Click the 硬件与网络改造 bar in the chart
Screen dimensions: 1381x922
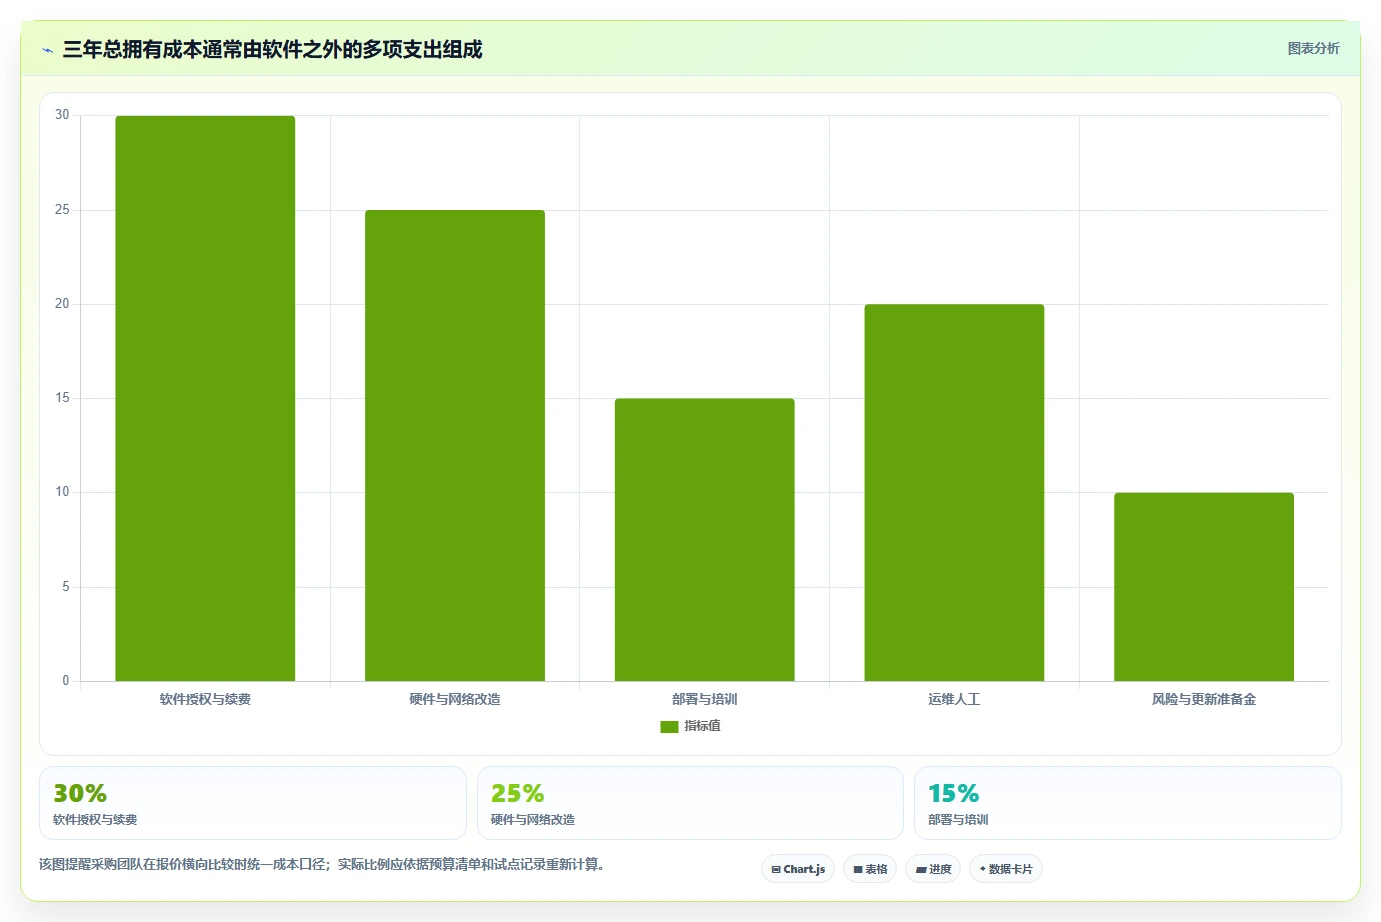(455, 445)
